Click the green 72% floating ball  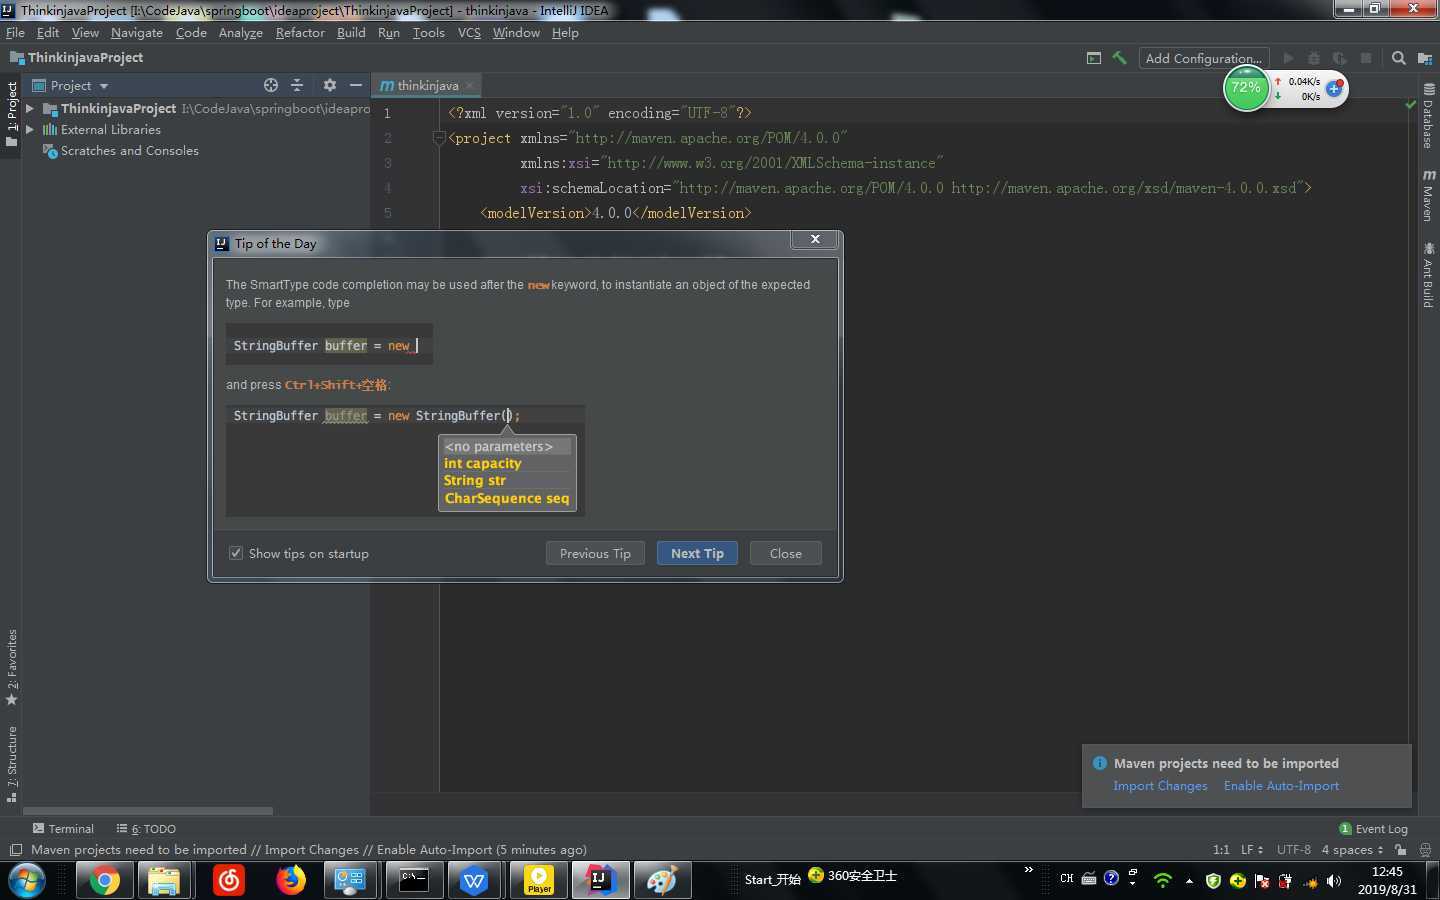point(1246,89)
